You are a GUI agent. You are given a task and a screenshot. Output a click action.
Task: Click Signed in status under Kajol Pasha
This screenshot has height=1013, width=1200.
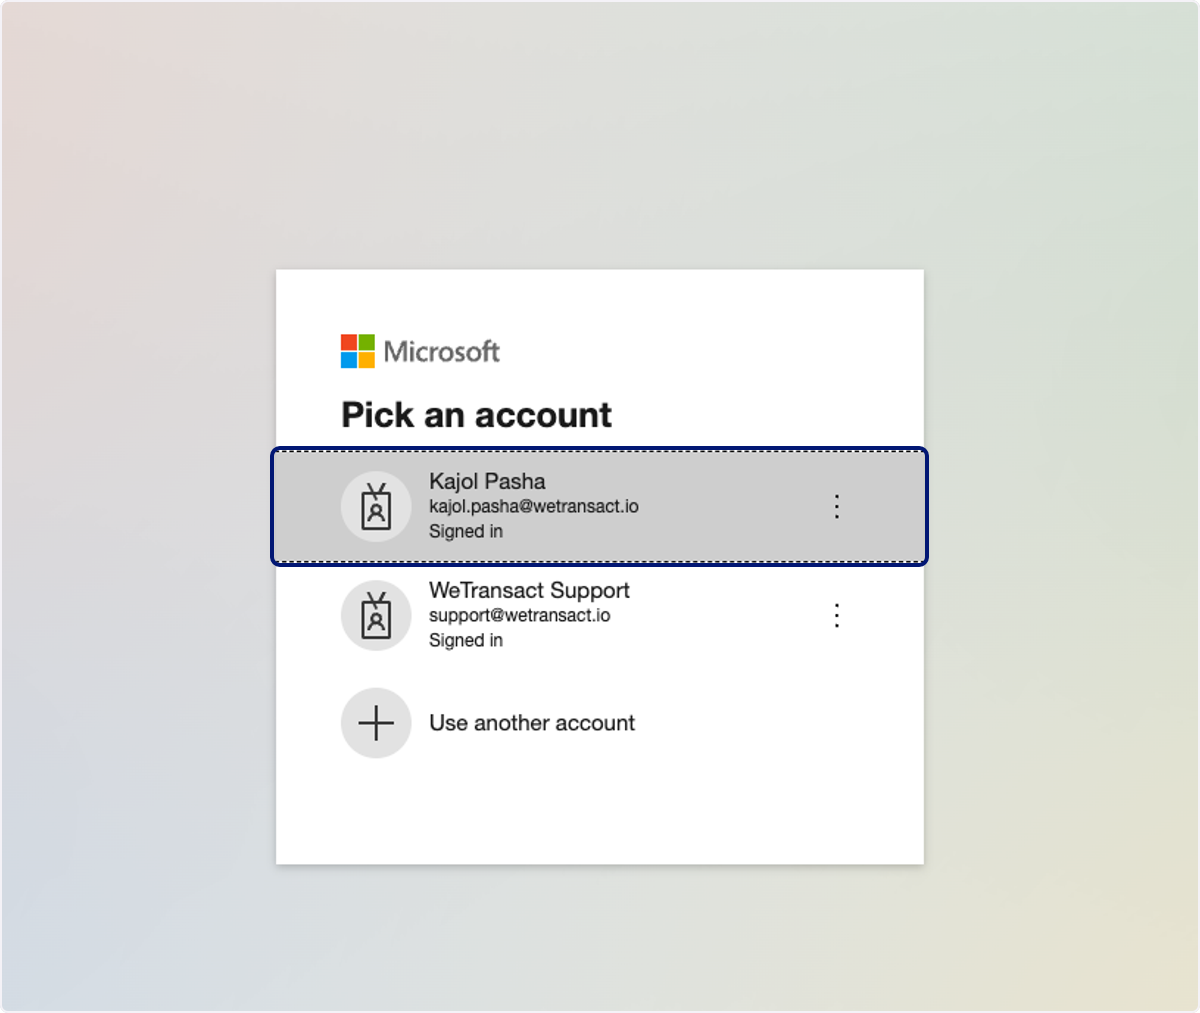(466, 531)
